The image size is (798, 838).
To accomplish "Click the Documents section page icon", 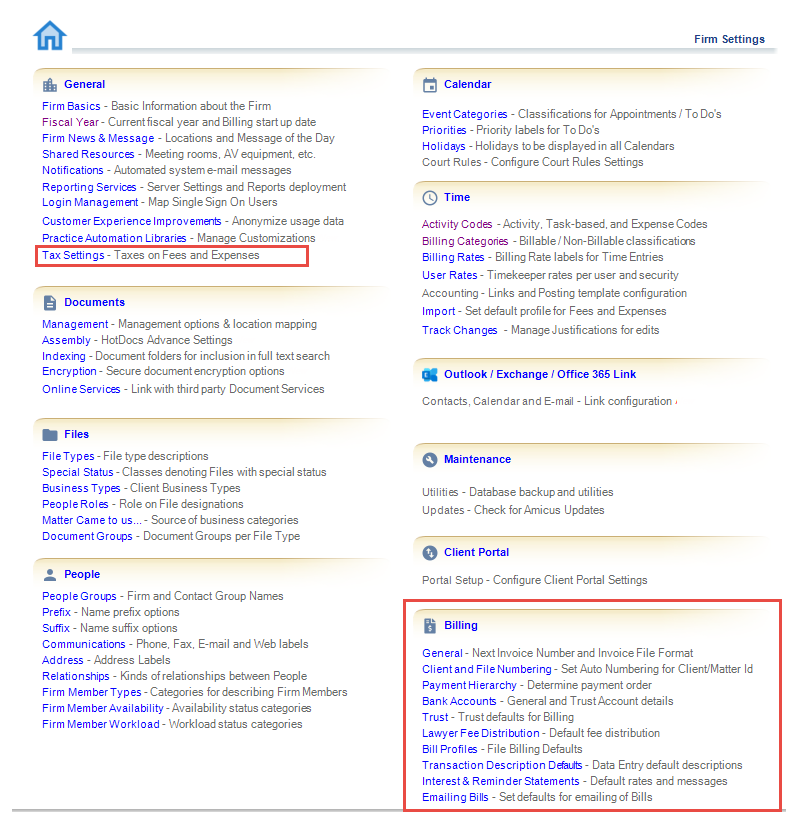I will click(x=50, y=302).
